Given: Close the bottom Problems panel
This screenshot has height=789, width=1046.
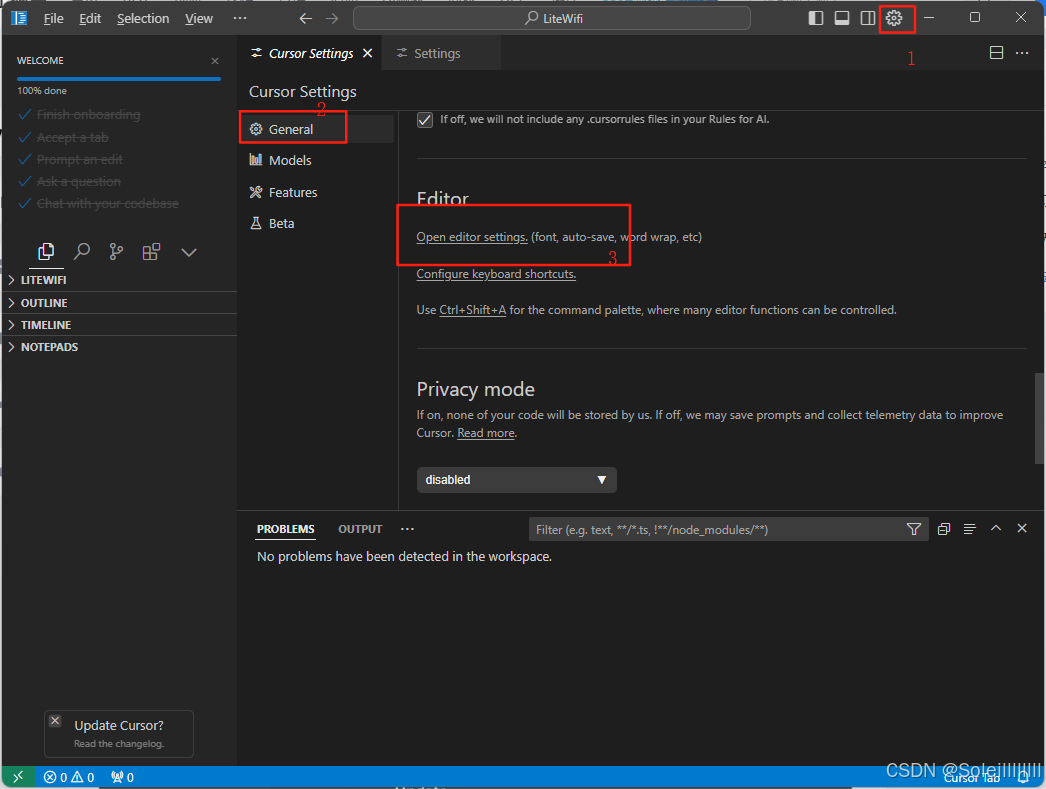Looking at the screenshot, I should 1021,528.
